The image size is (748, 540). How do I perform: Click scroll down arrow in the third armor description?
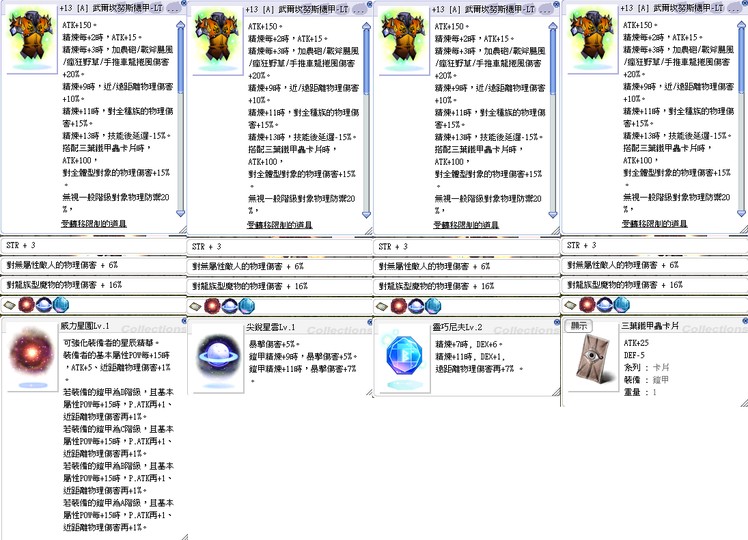[553, 213]
